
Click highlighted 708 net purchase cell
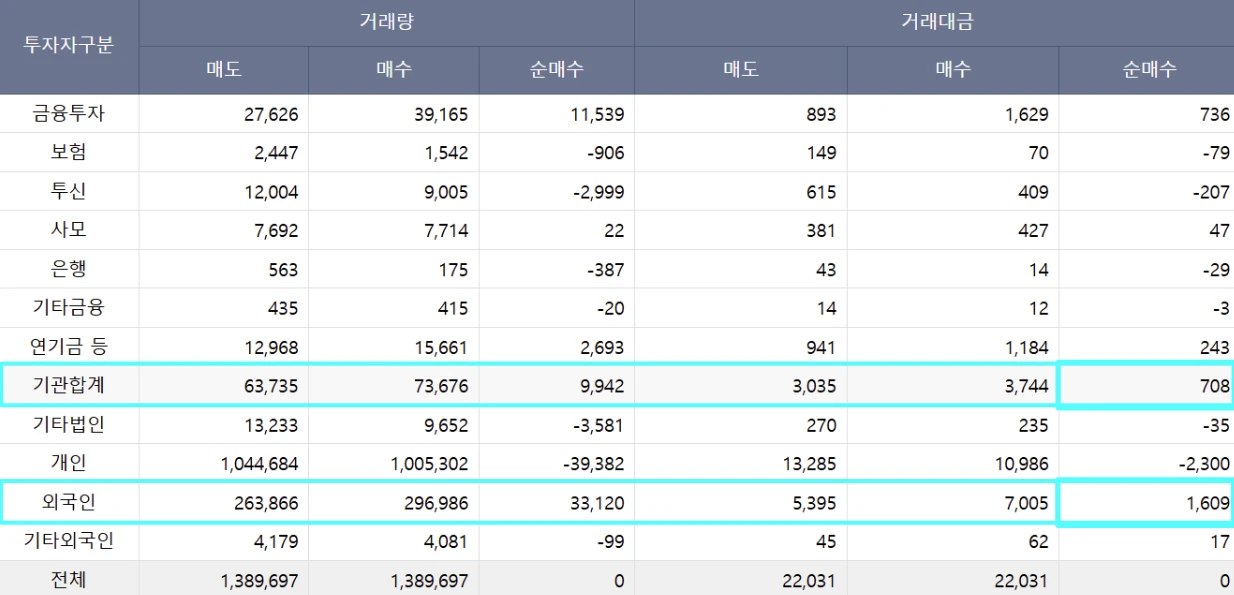click(x=1146, y=386)
